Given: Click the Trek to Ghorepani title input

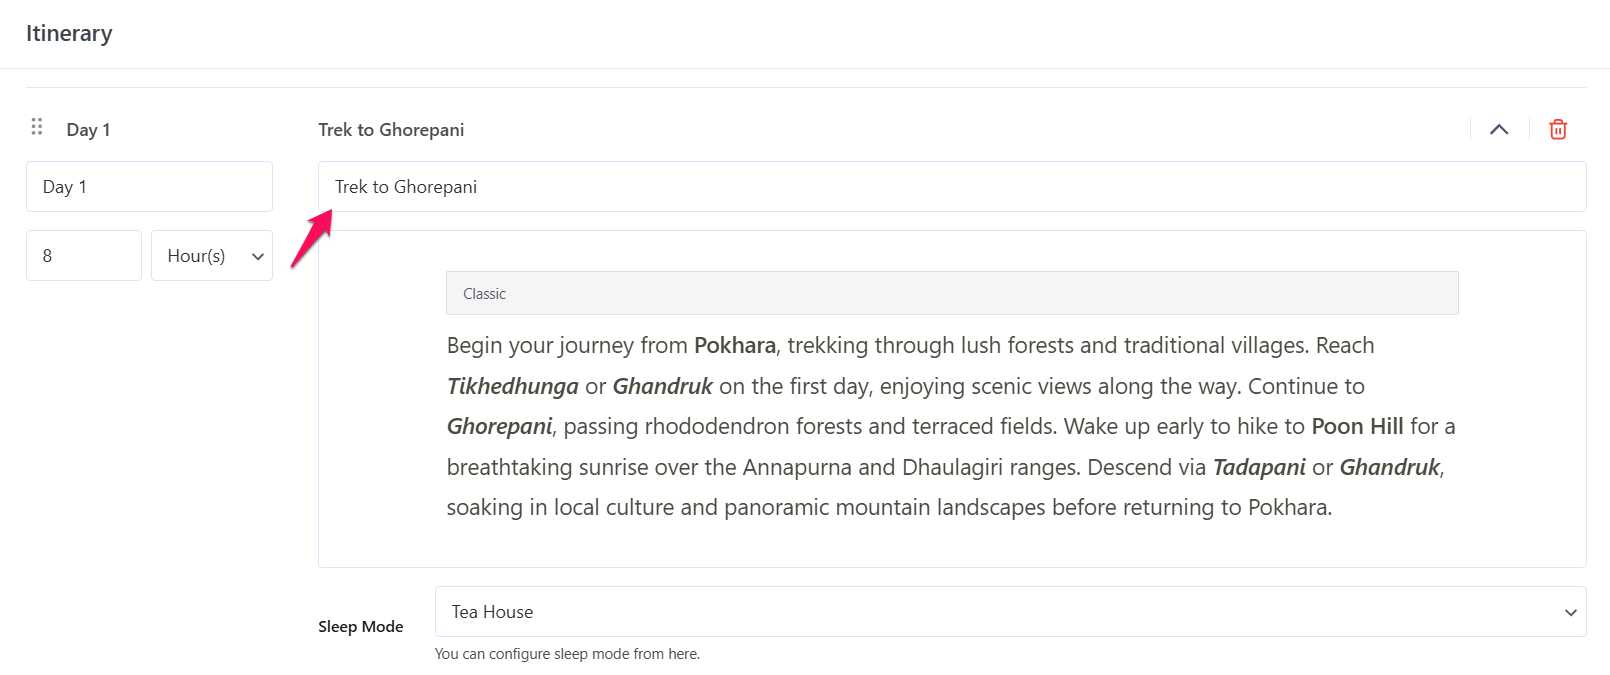Looking at the screenshot, I should tap(950, 187).
